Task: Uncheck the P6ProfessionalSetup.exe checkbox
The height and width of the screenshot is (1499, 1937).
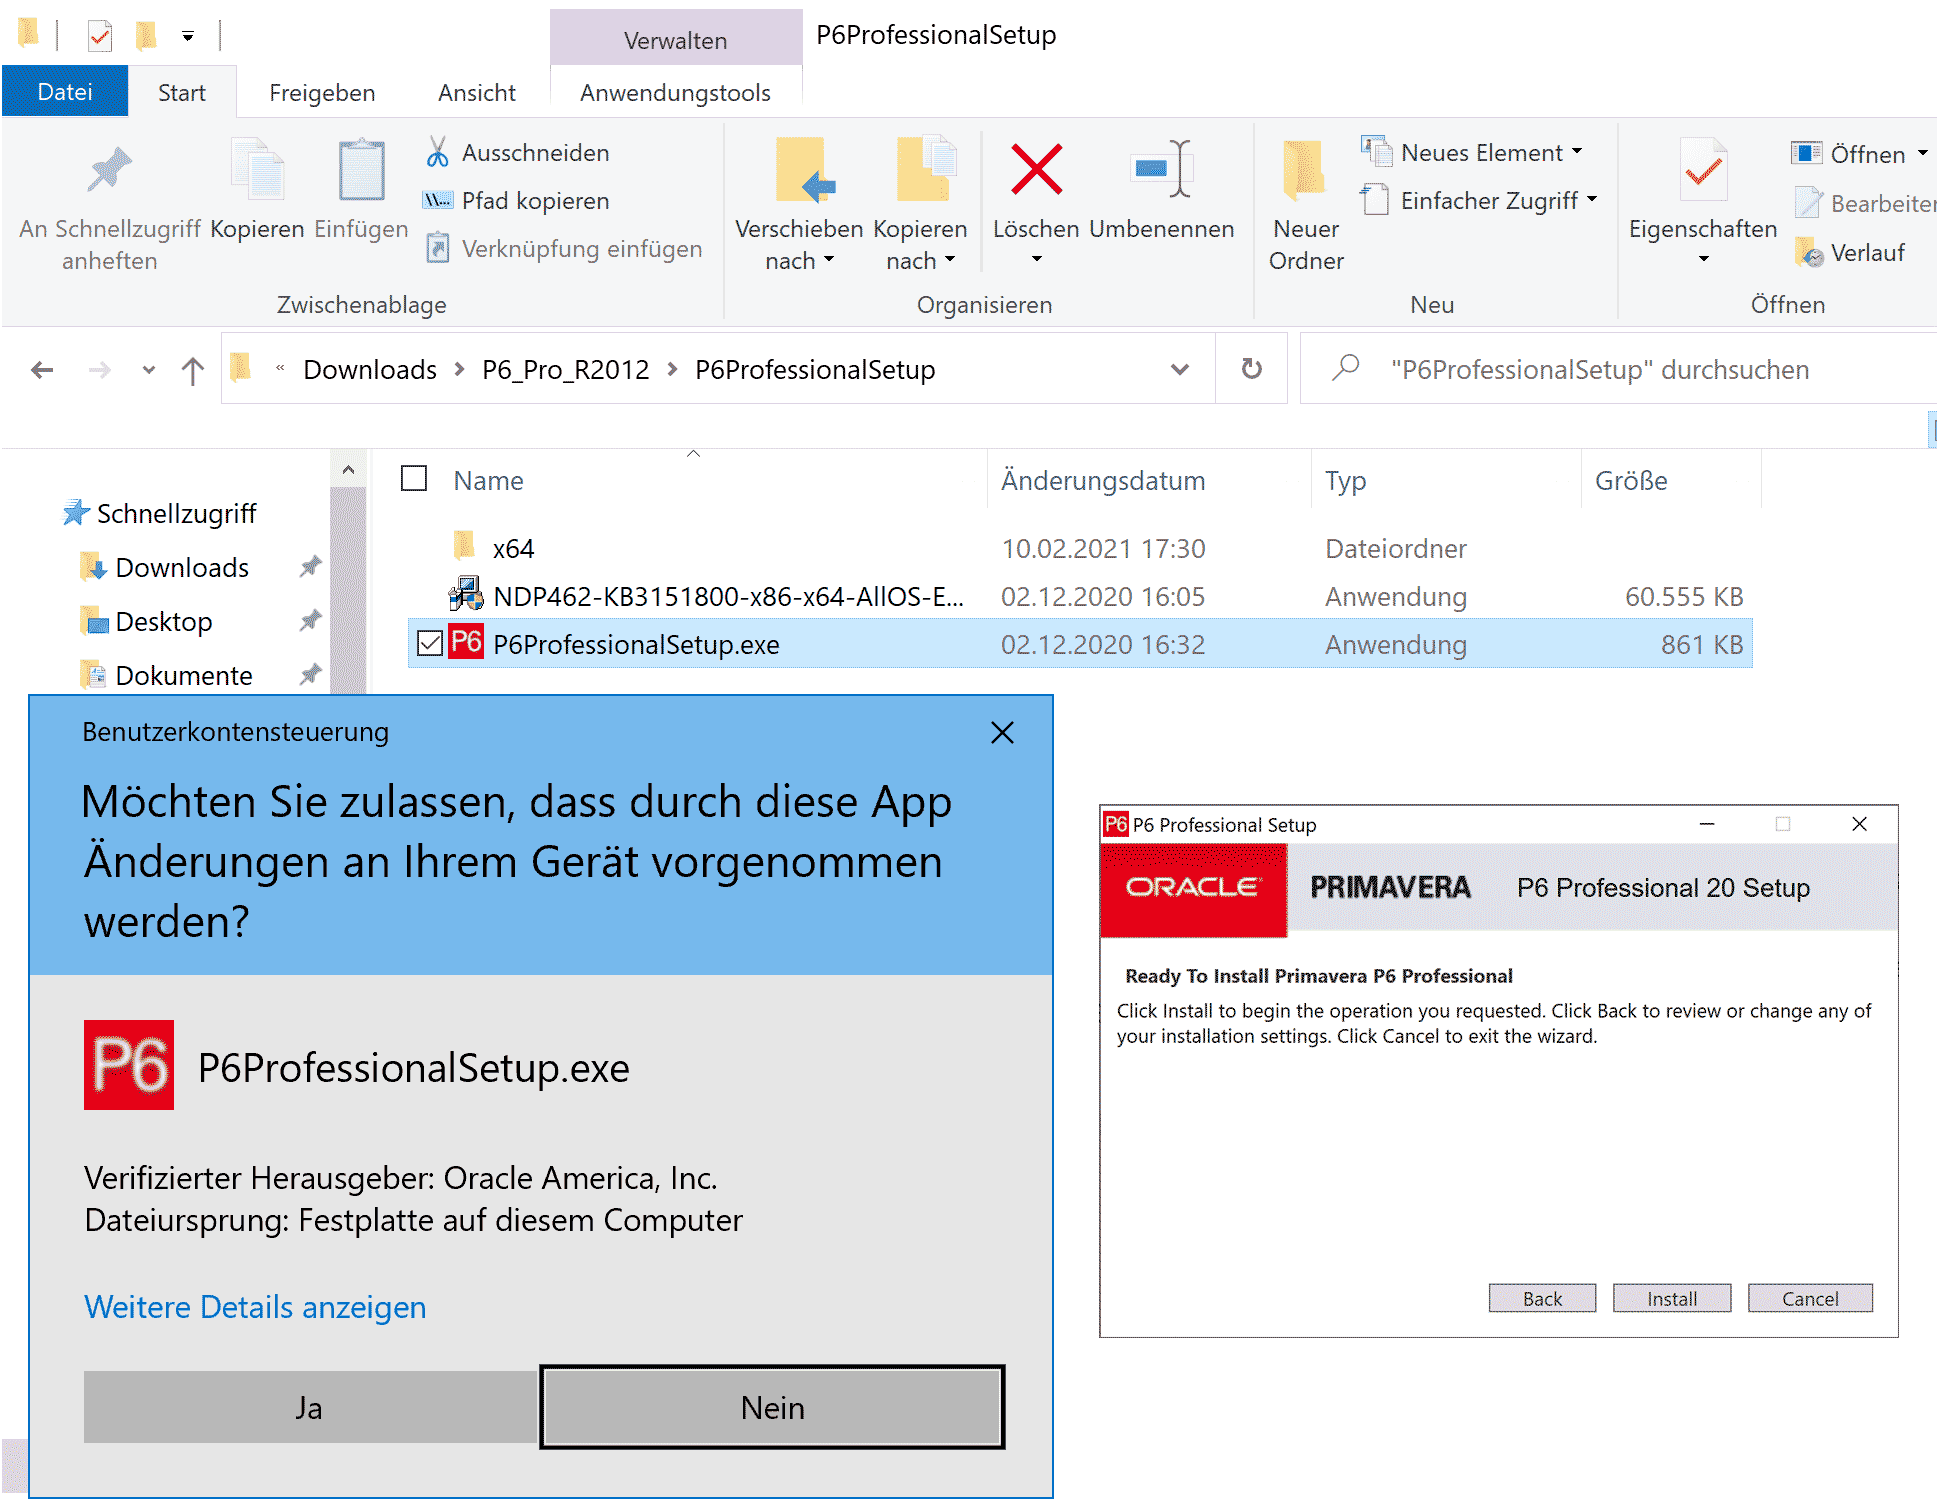Action: point(430,643)
